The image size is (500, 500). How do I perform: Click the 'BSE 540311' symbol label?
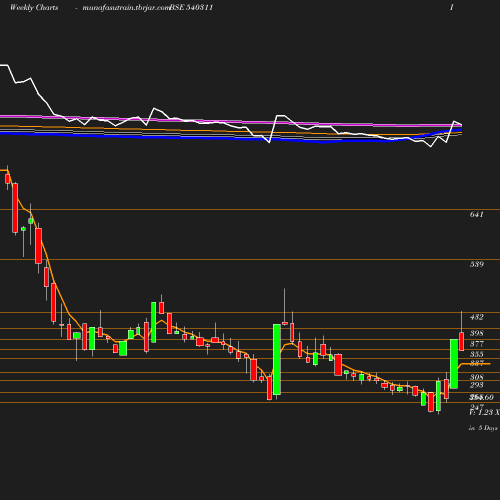tap(191, 7)
